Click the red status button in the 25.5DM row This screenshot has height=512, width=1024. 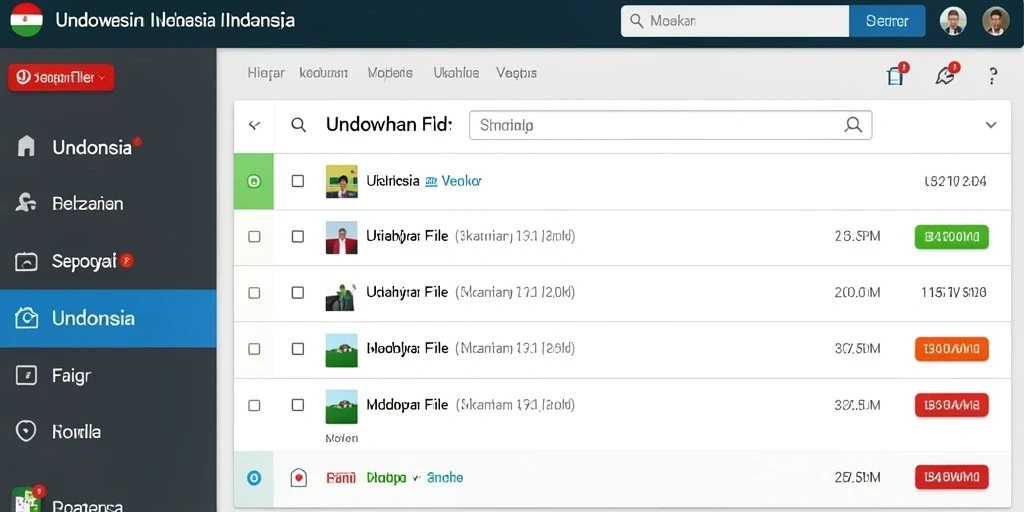952,477
